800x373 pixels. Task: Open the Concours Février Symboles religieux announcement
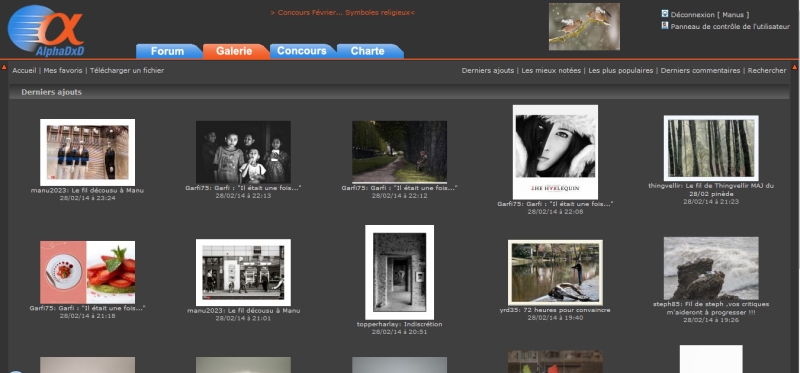coord(342,12)
